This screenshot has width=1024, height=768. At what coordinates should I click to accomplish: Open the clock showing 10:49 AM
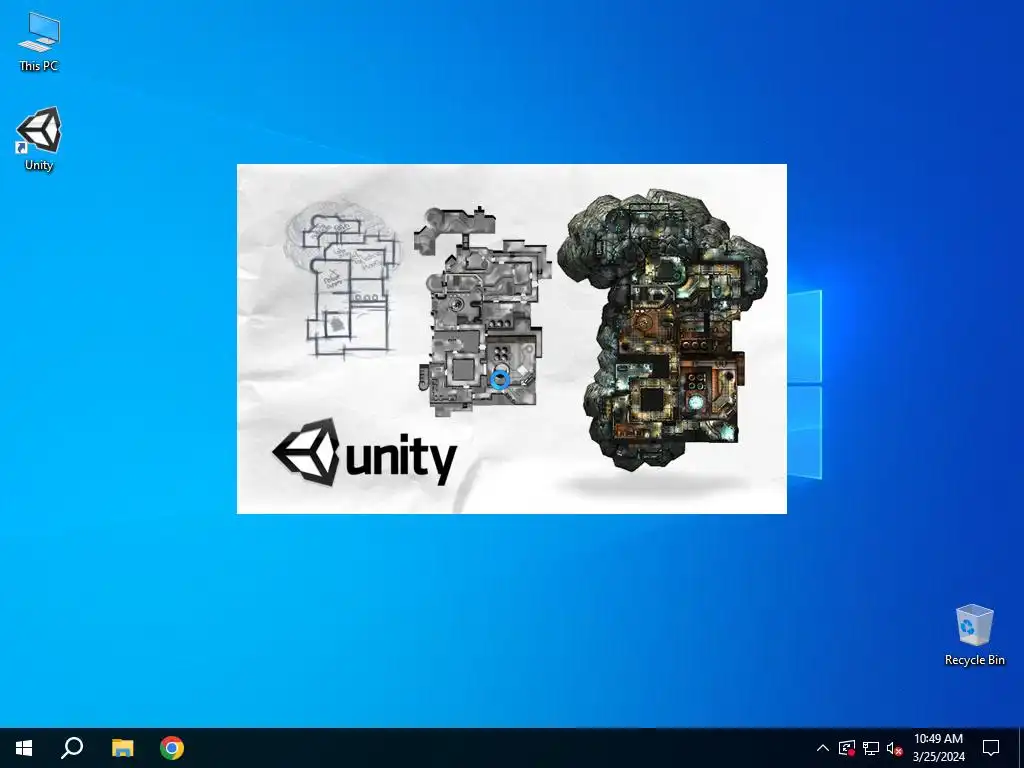[938, 748]
